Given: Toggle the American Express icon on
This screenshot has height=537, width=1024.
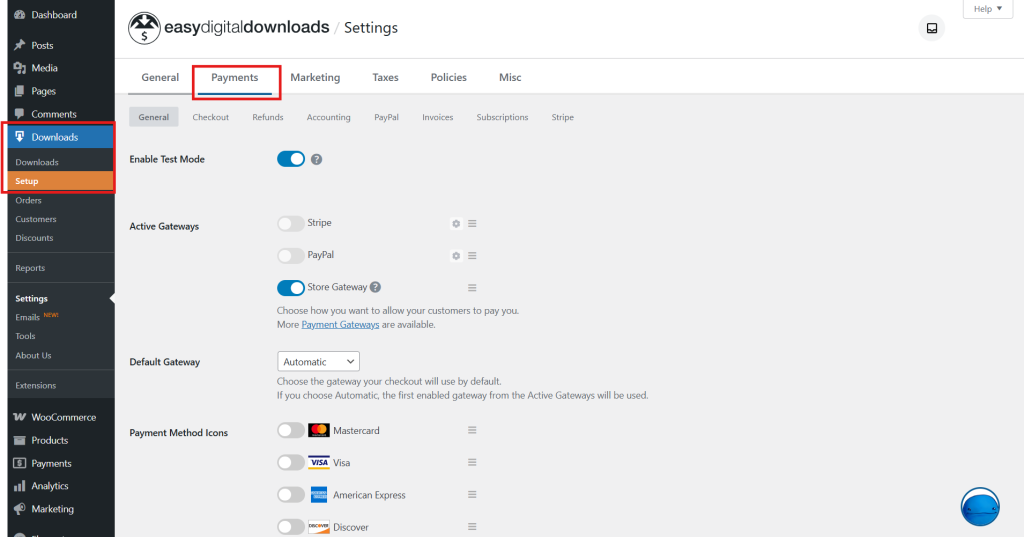Looking at the screenshot, I should pyautogui.click(x=291, y=495).
